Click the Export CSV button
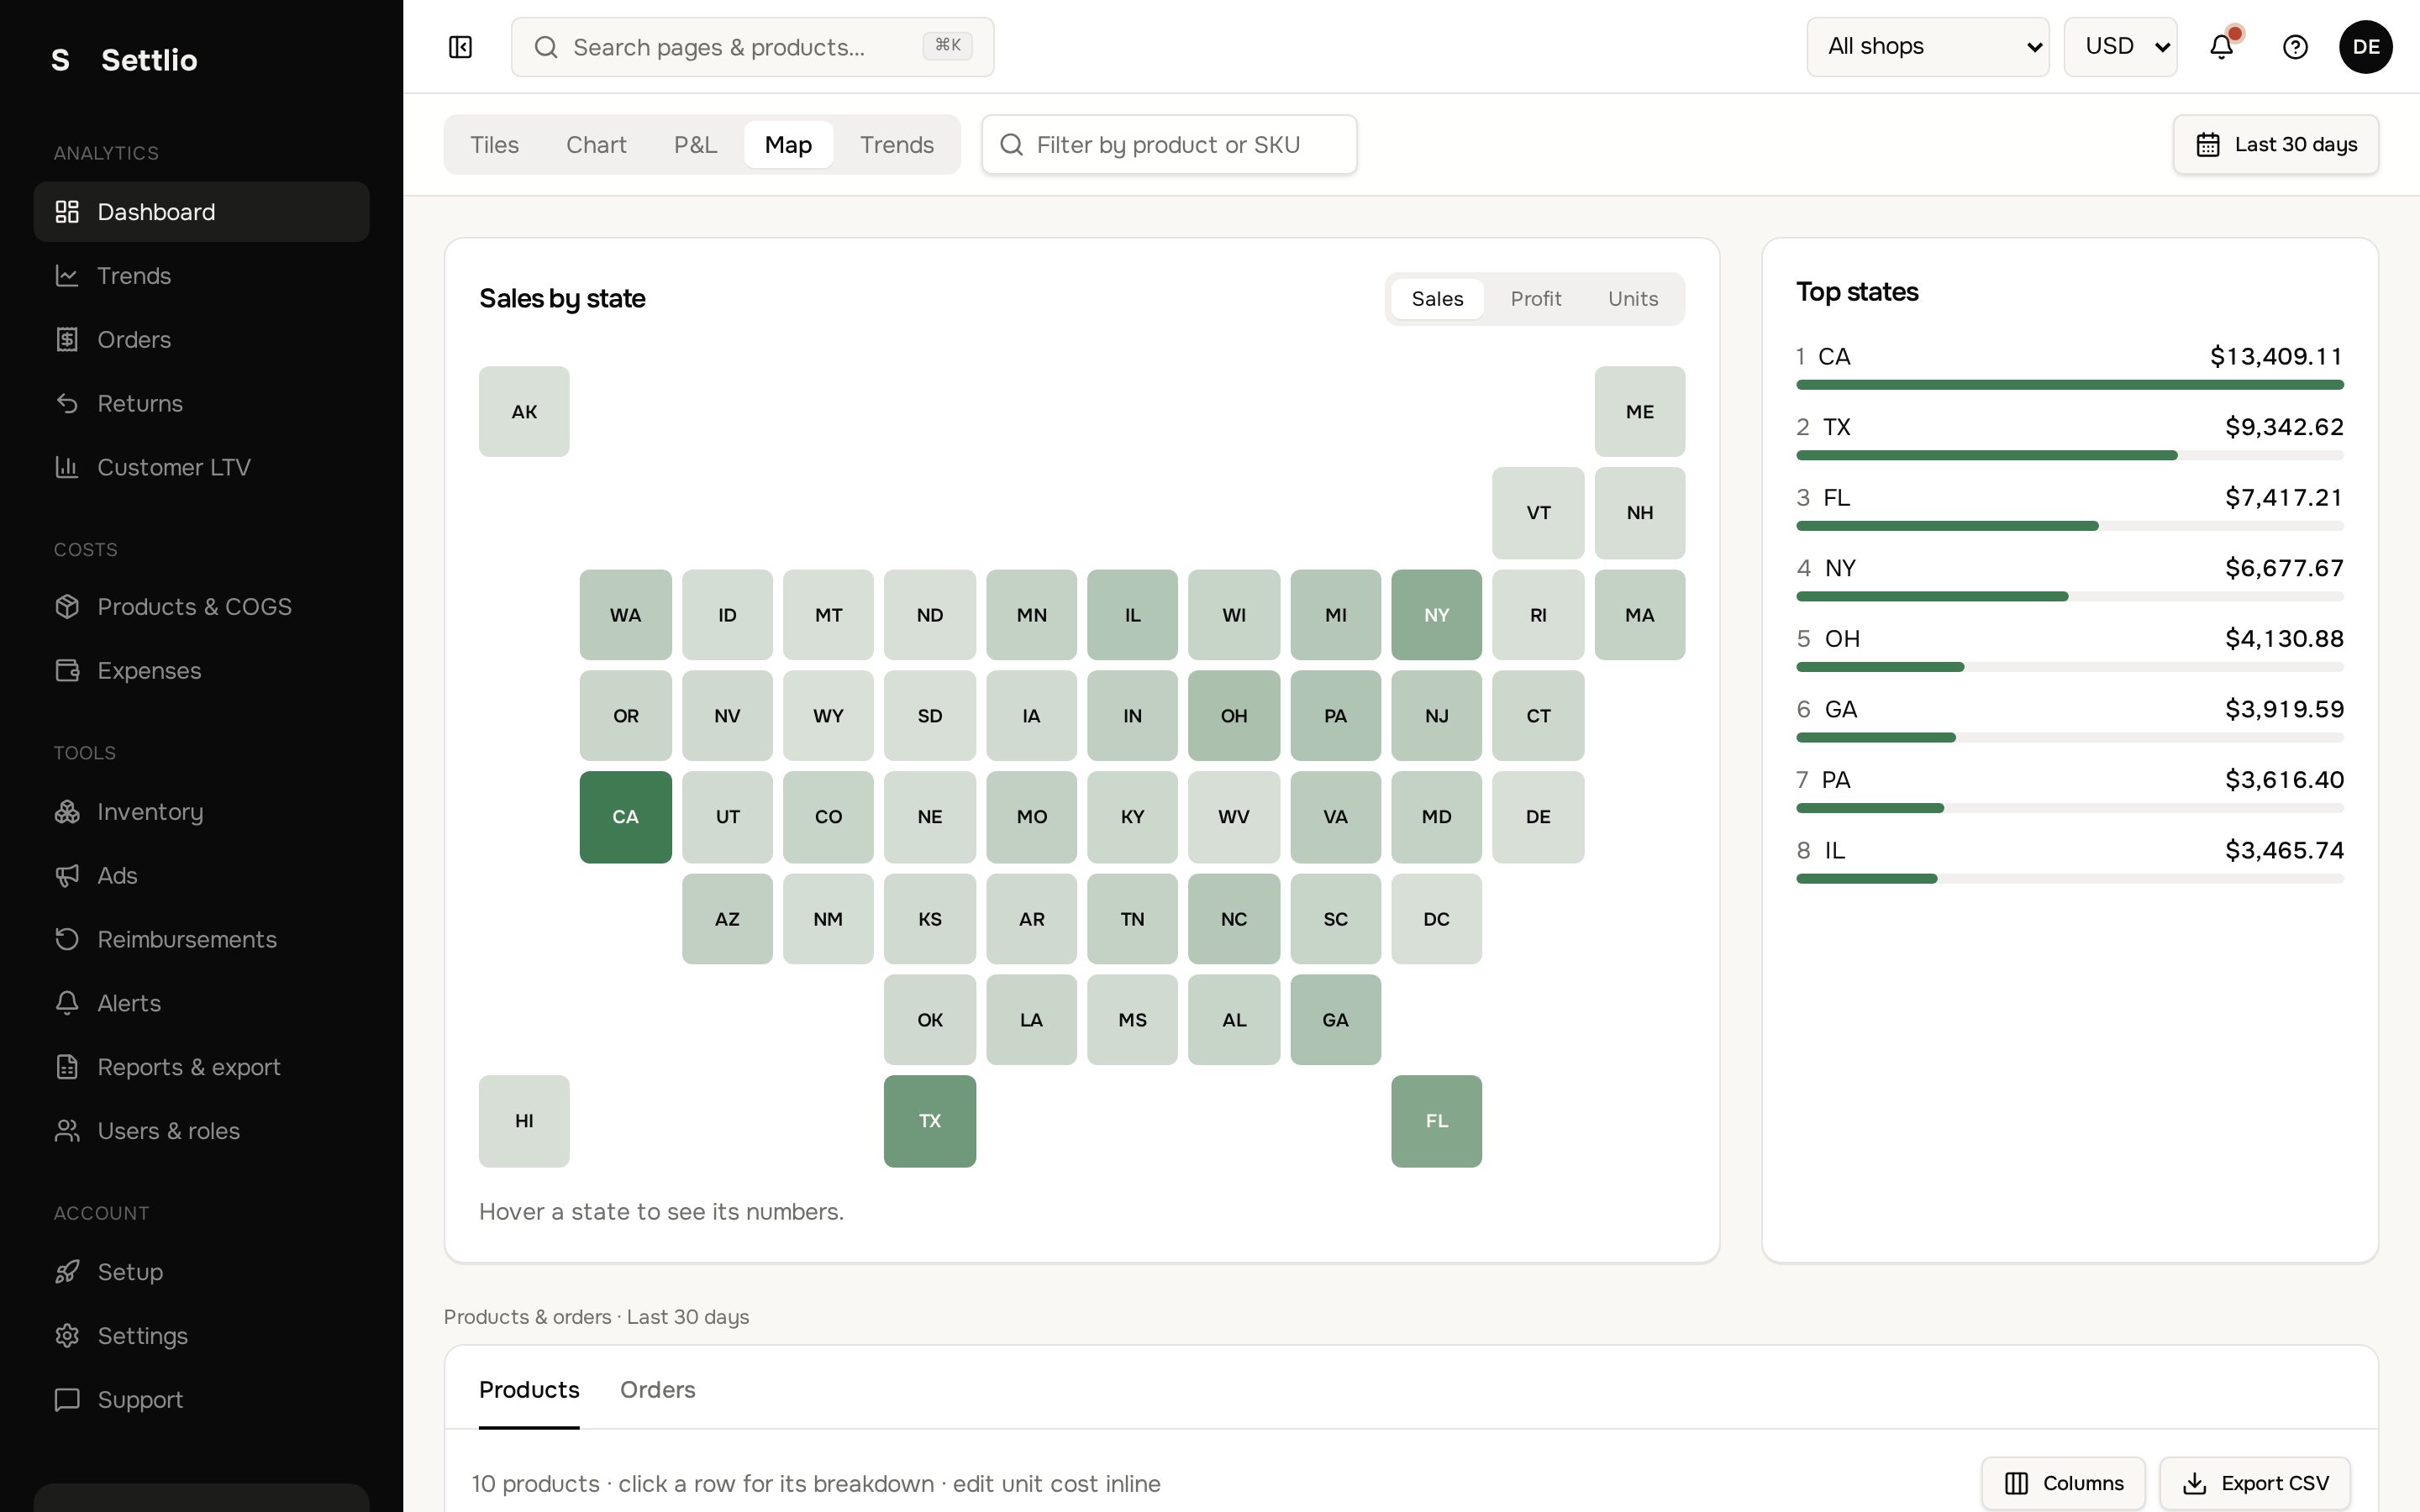This screenshot has height=1512, width=2420. [2254, 1483]
